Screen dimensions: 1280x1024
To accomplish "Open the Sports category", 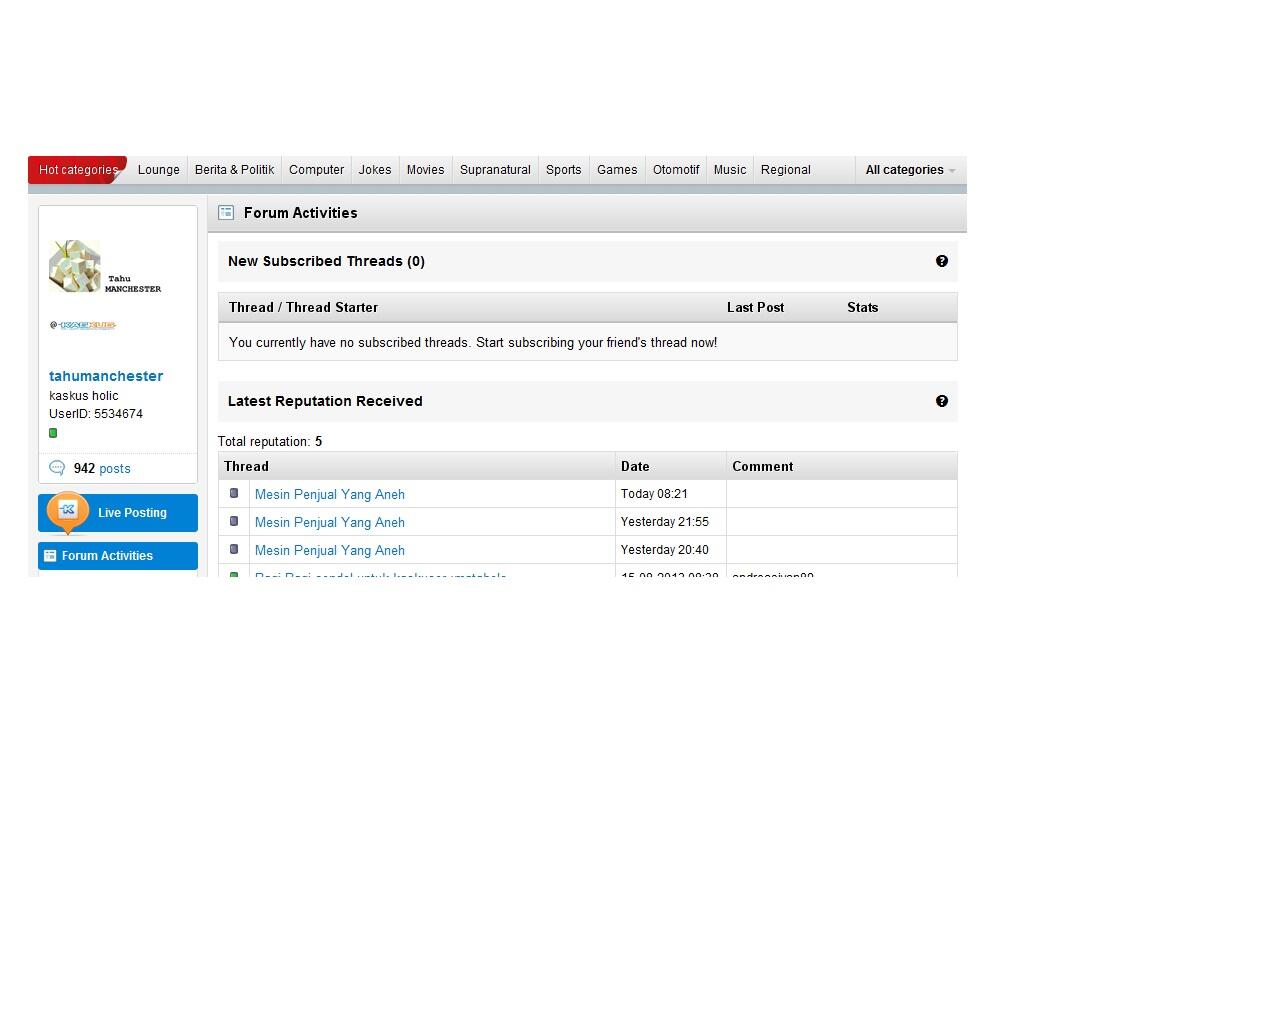I will click(563, 170).
